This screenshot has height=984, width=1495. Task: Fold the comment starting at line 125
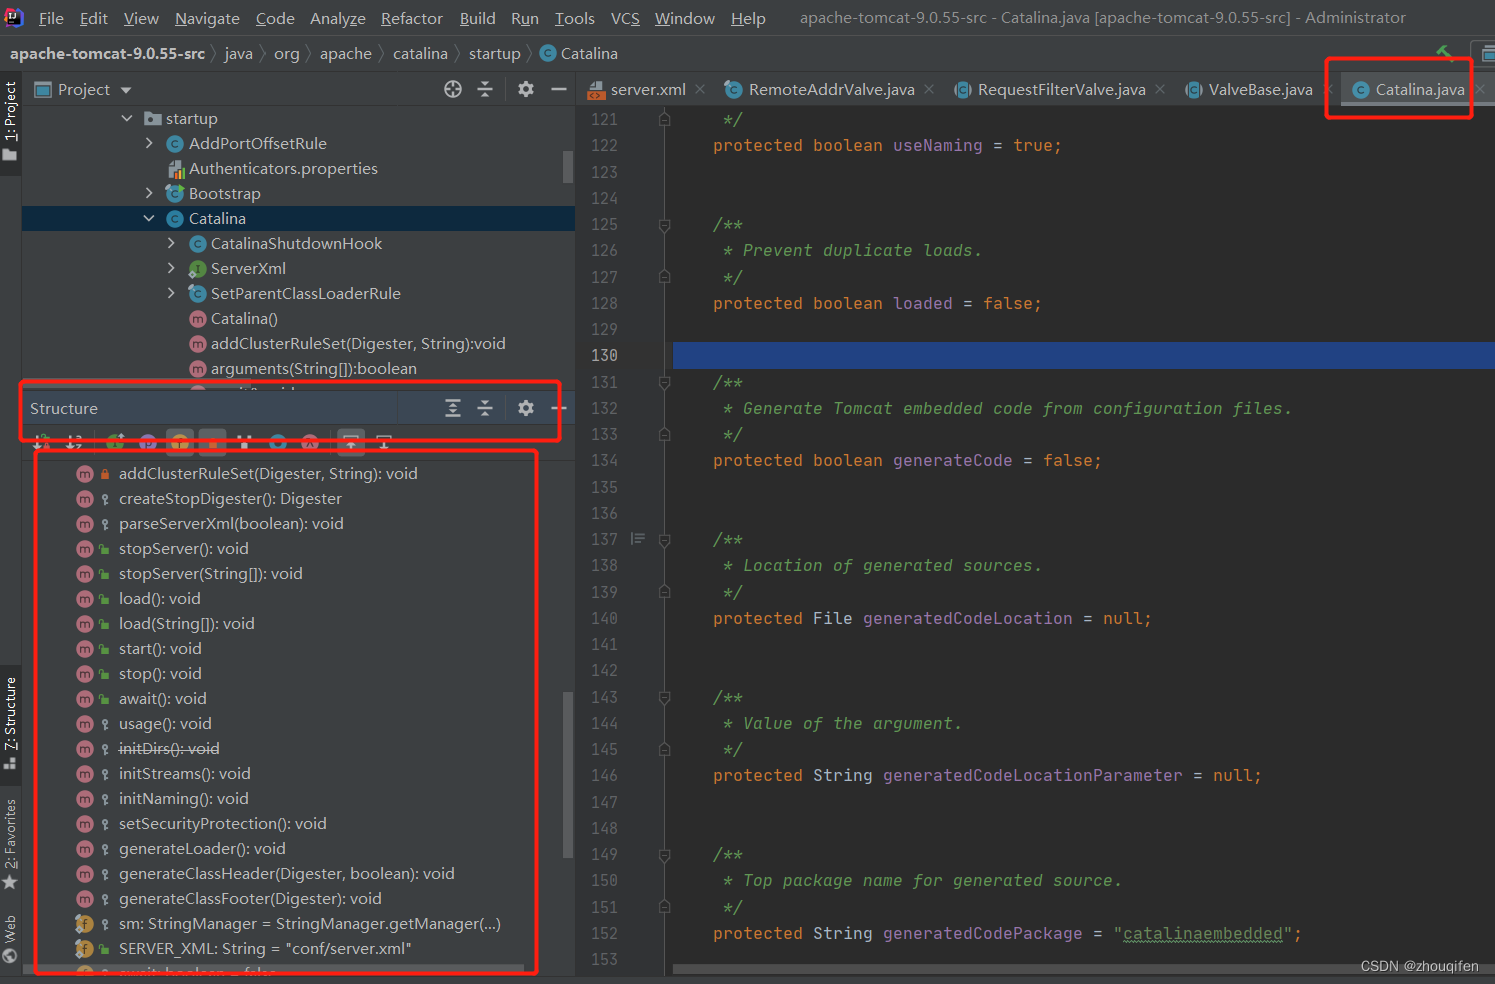[x=664, y=225]
